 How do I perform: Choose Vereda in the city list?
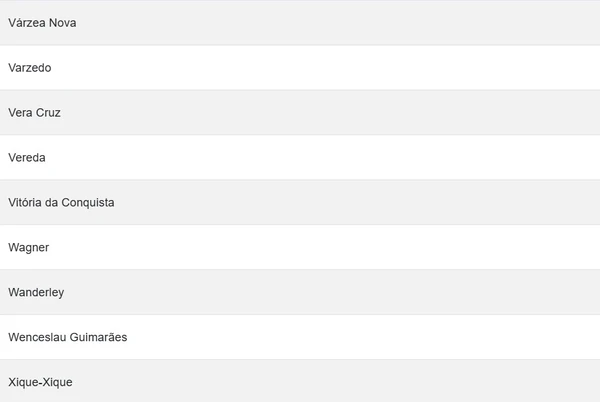27,157
